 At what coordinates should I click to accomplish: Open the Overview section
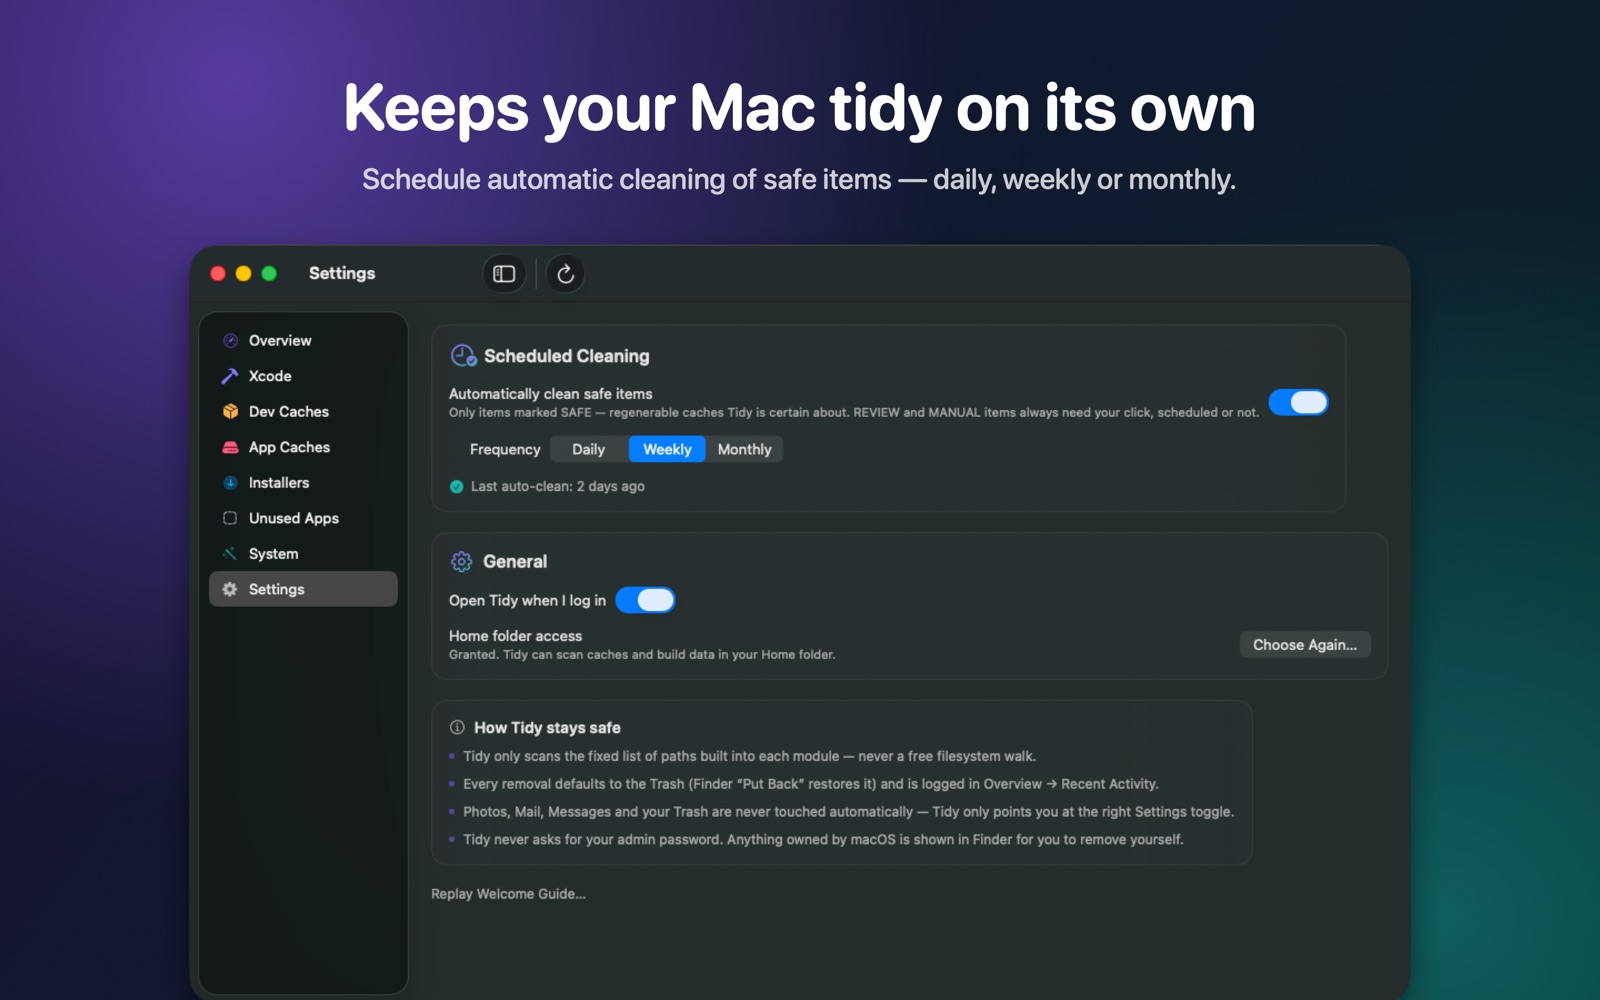pyautogui.click(x=303, y=341)
